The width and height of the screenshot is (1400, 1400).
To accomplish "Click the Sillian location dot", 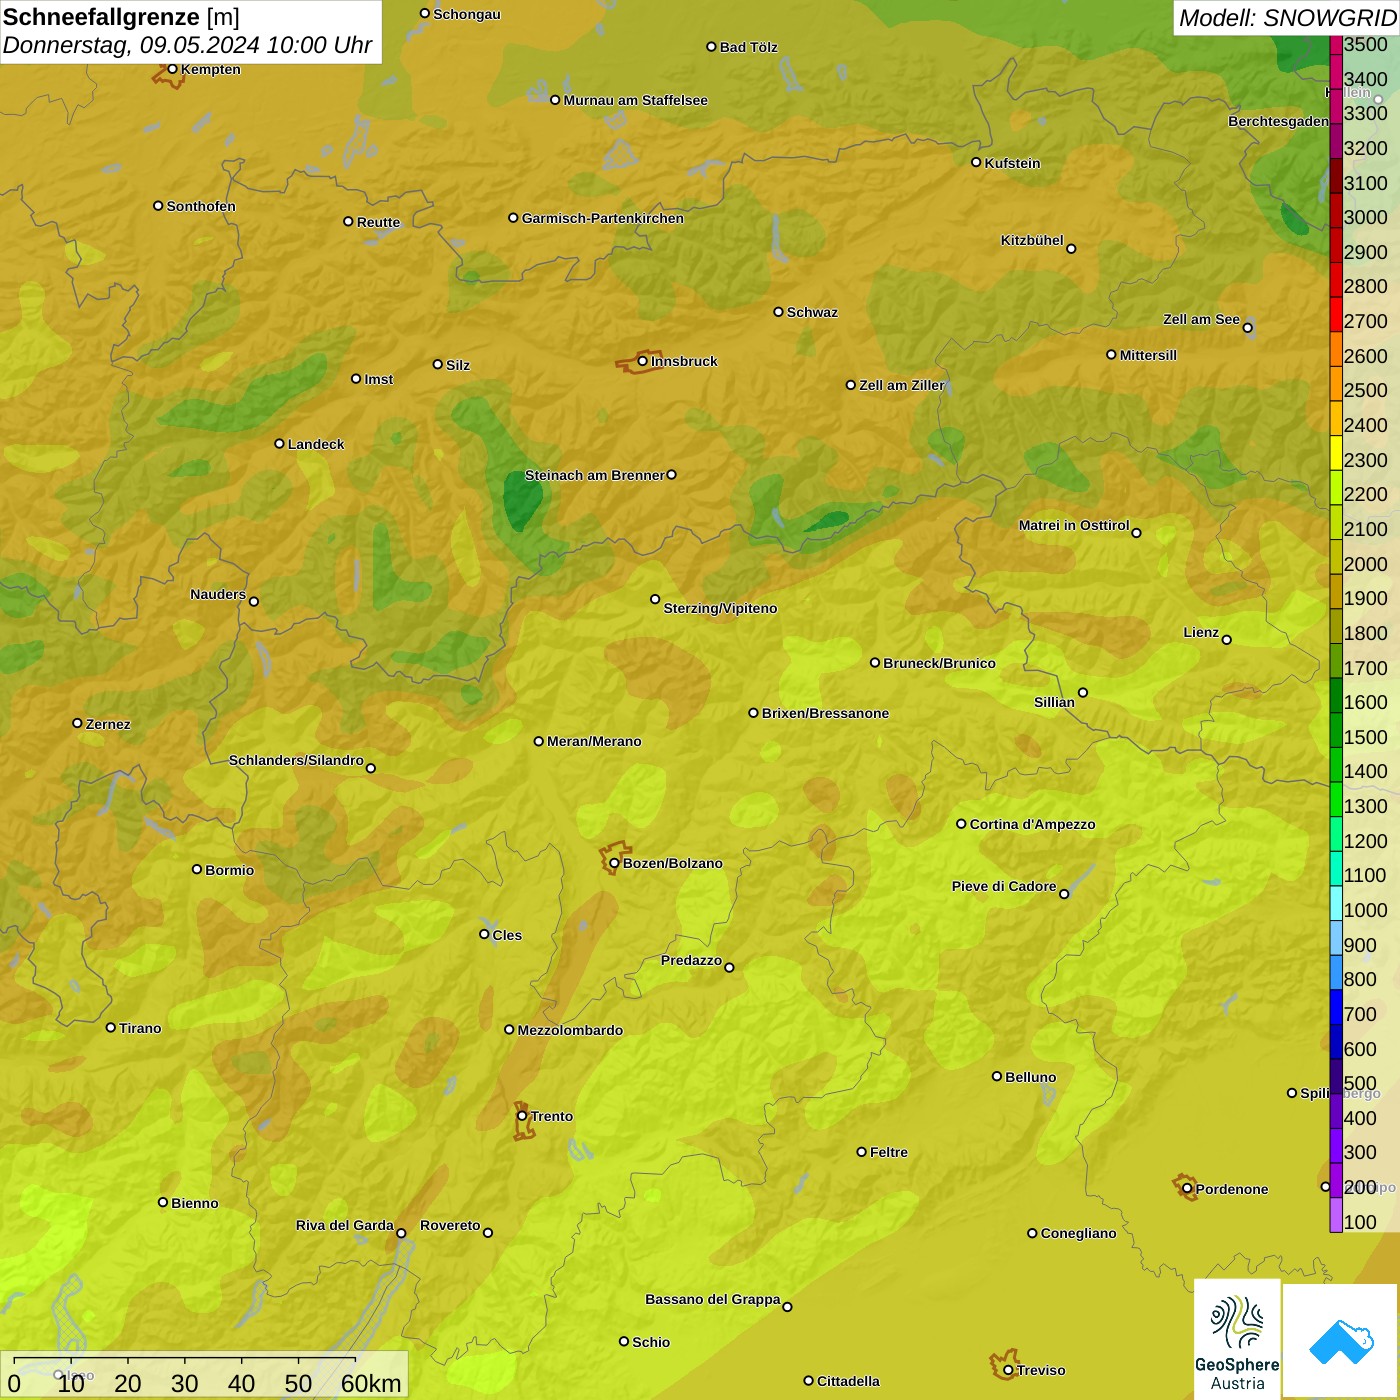I will [x=1083, y=692].
